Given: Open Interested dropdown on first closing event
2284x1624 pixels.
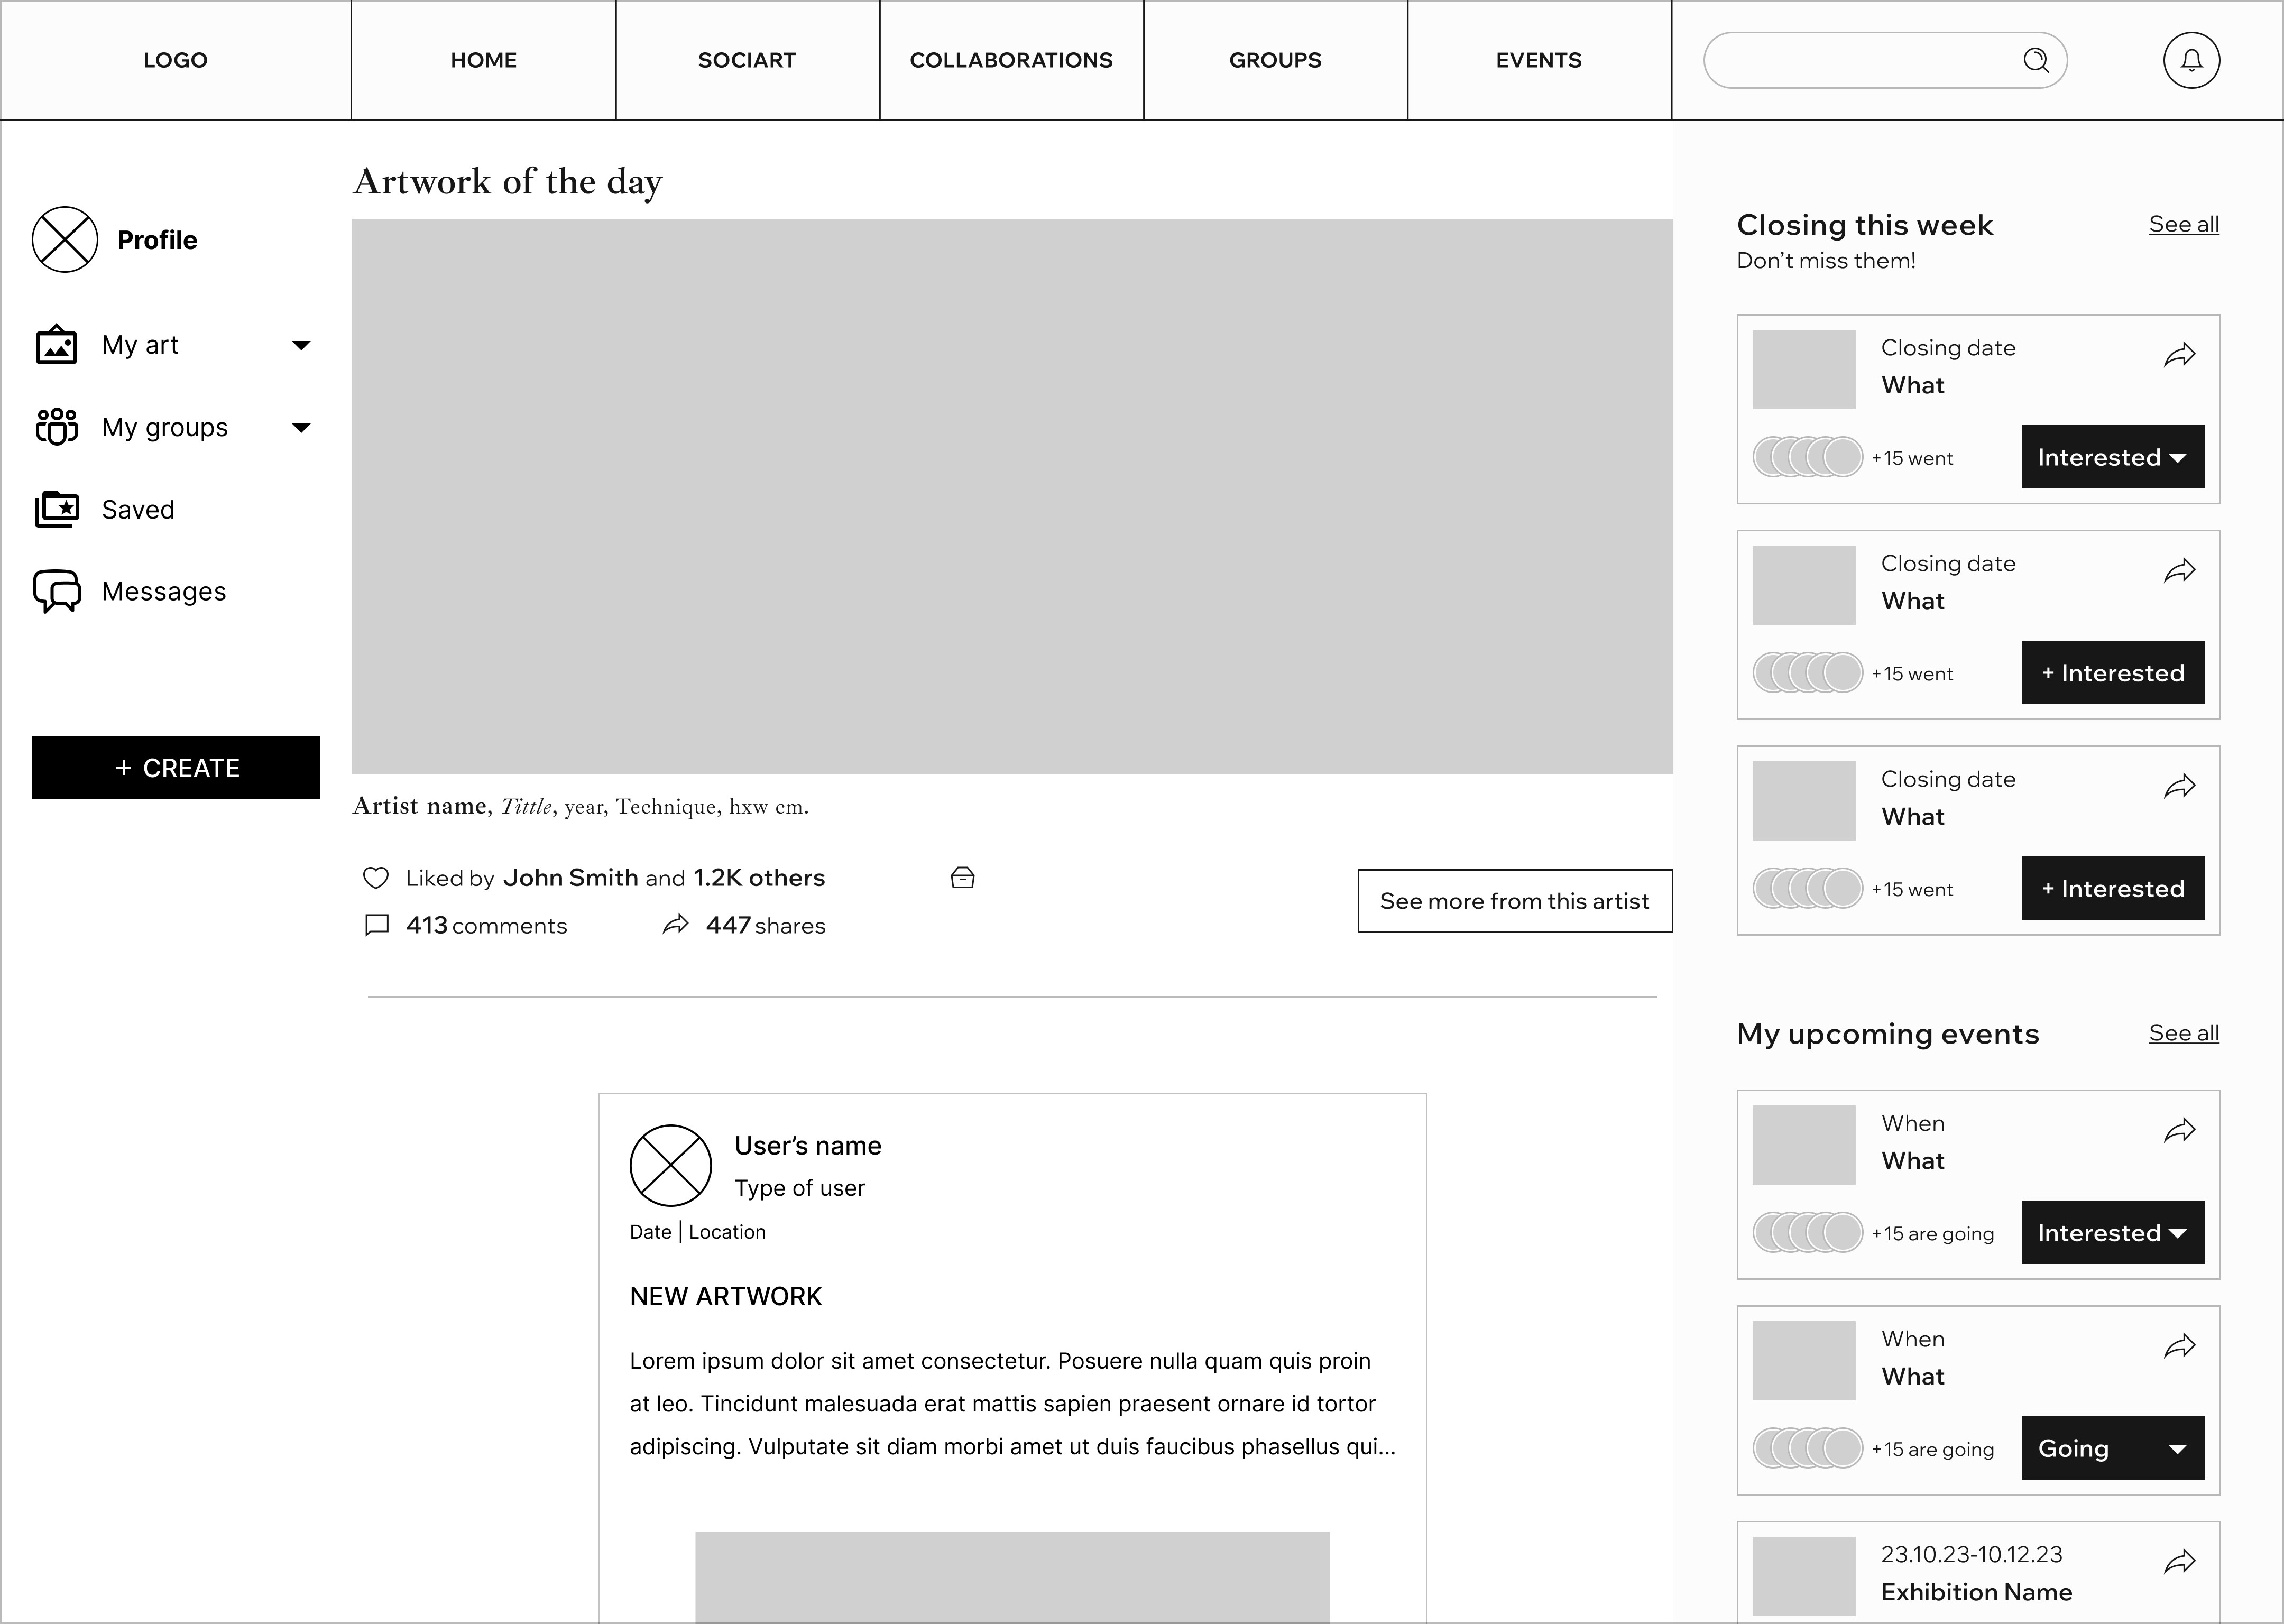Looking at the screenshot, I should [2112, 457].
